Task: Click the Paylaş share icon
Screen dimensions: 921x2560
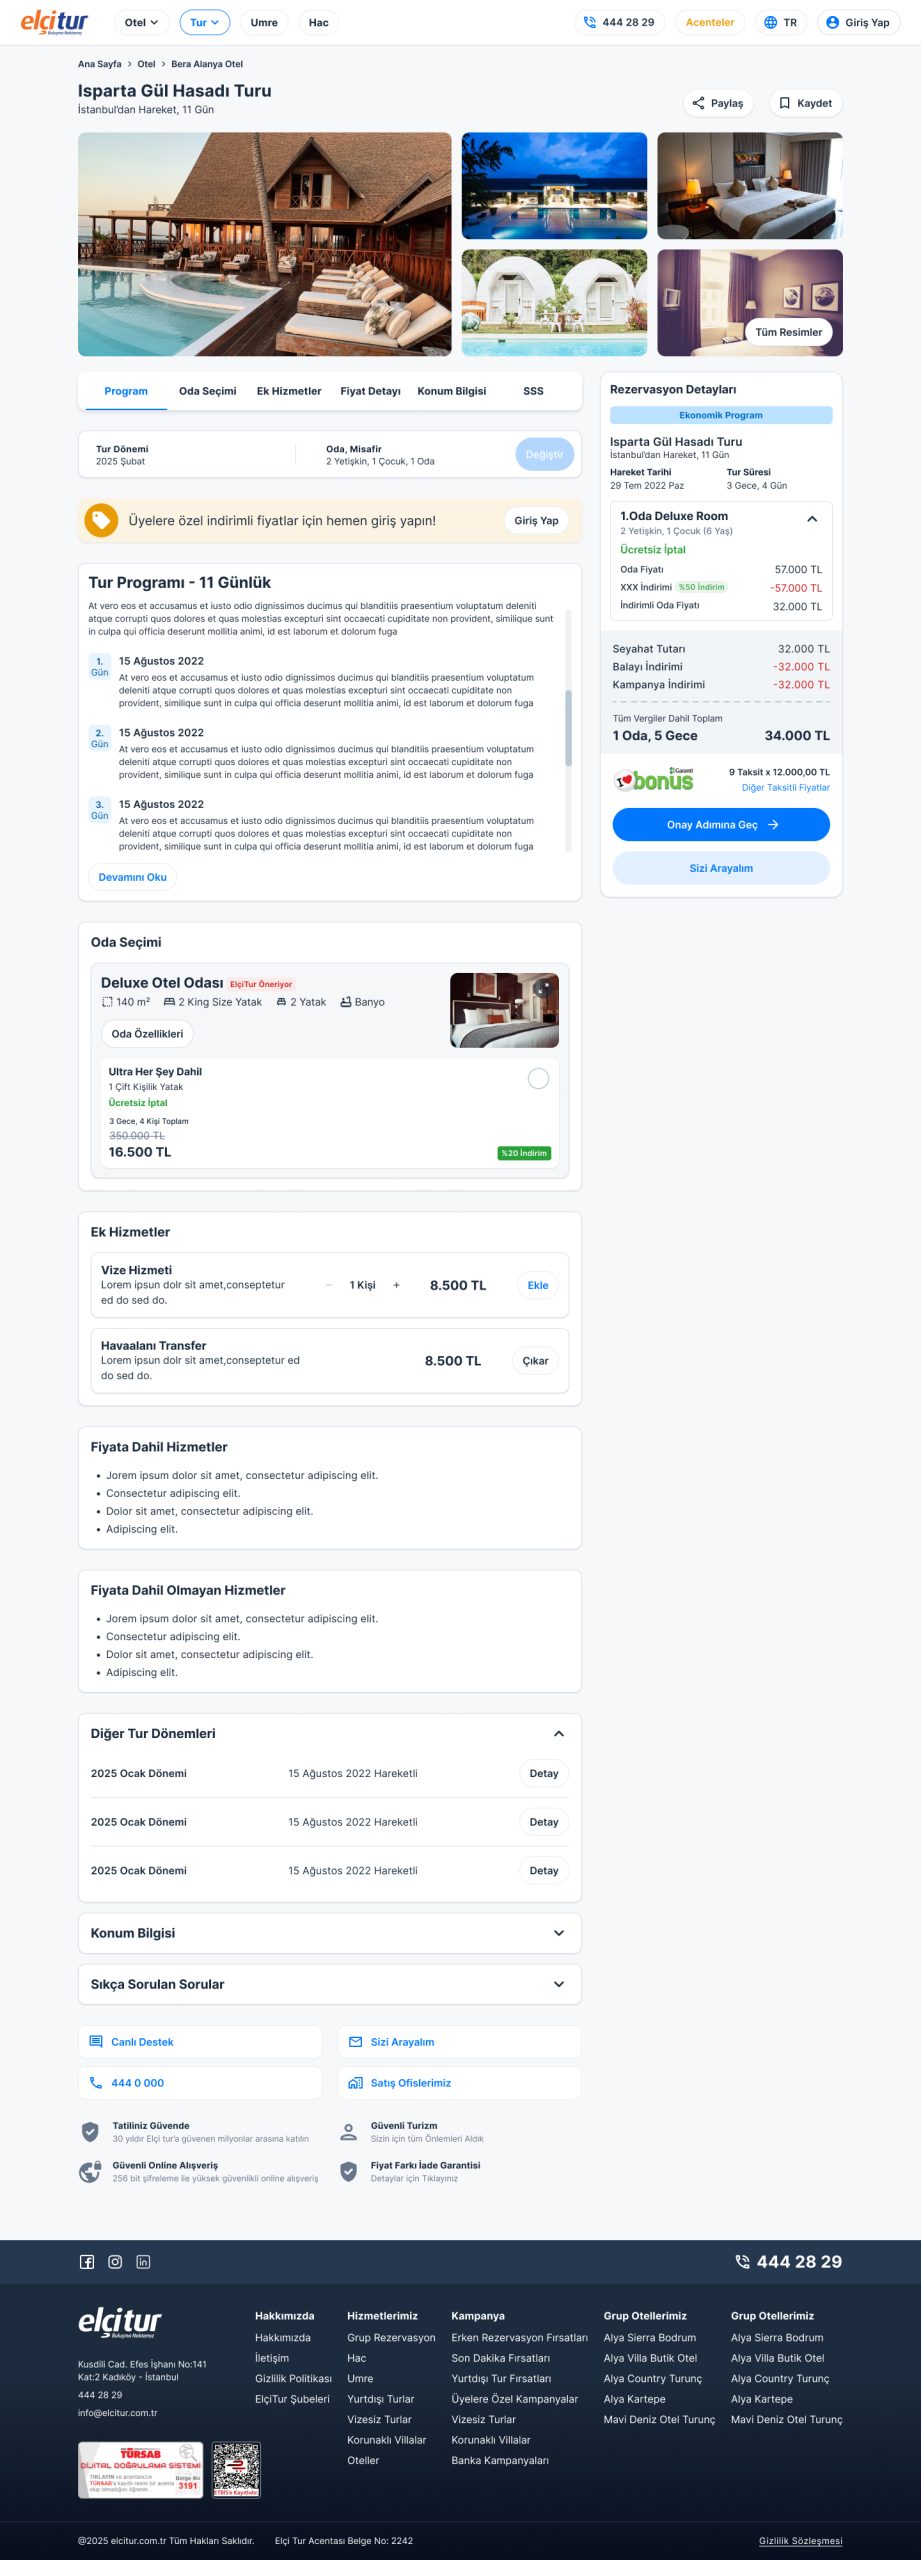Action: click(698, 103)
